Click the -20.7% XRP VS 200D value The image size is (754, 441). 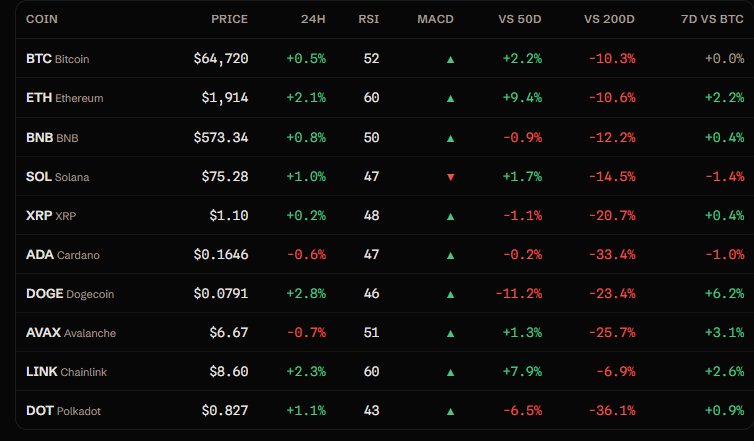pos(612,215)
